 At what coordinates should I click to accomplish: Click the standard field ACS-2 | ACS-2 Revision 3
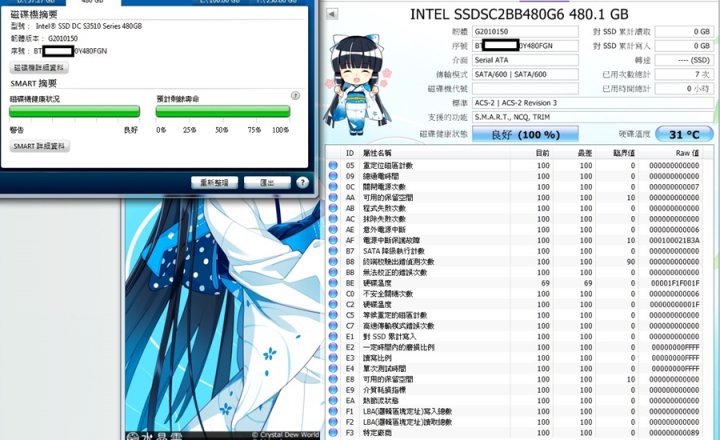pos(593,102)
